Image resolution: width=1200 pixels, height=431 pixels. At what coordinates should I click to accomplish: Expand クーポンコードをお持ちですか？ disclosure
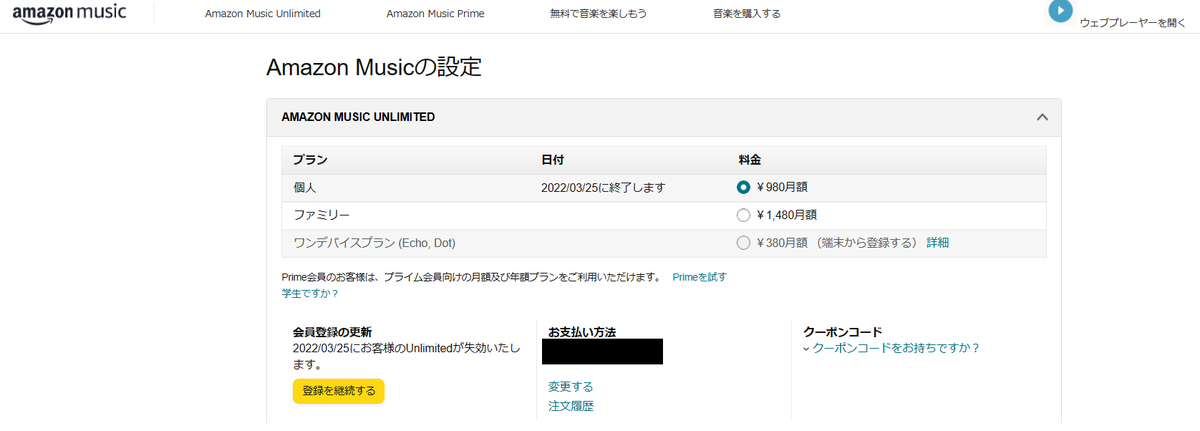click(x=891, y=348)
